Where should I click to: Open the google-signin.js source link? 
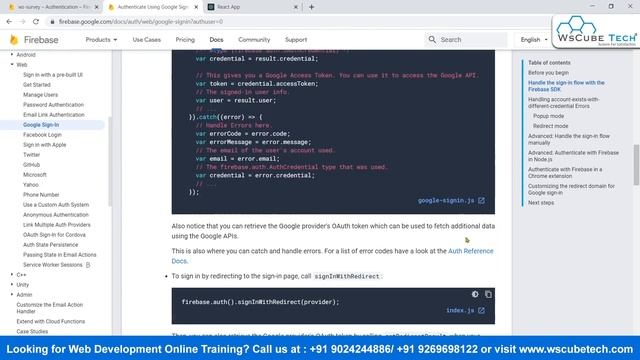pyautogui.click(x=446, y=200)
